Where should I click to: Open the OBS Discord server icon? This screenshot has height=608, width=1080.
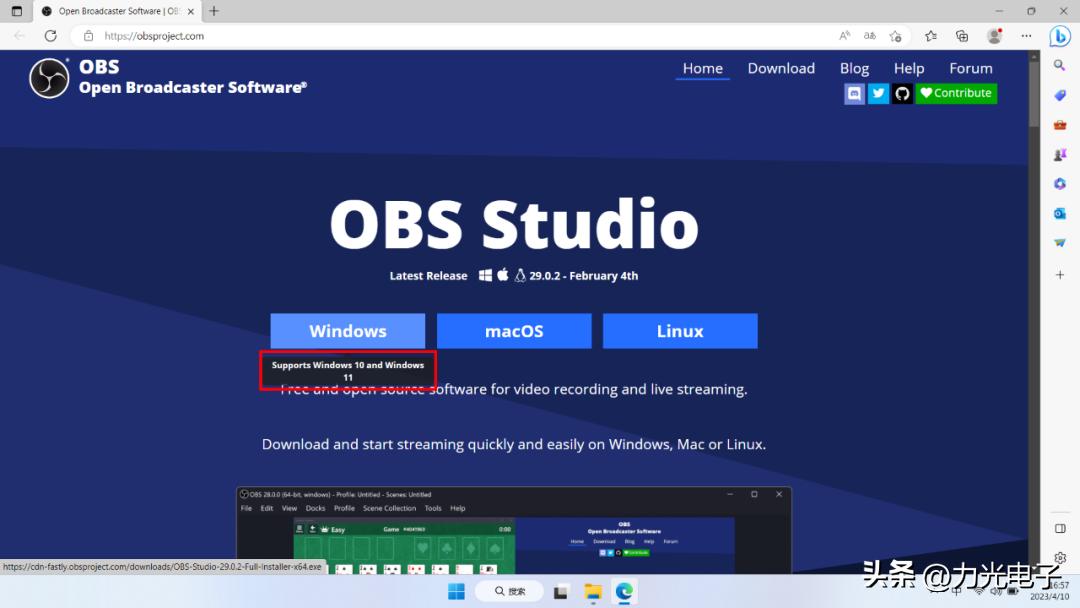pyautogui.click(x=854, y=93)
